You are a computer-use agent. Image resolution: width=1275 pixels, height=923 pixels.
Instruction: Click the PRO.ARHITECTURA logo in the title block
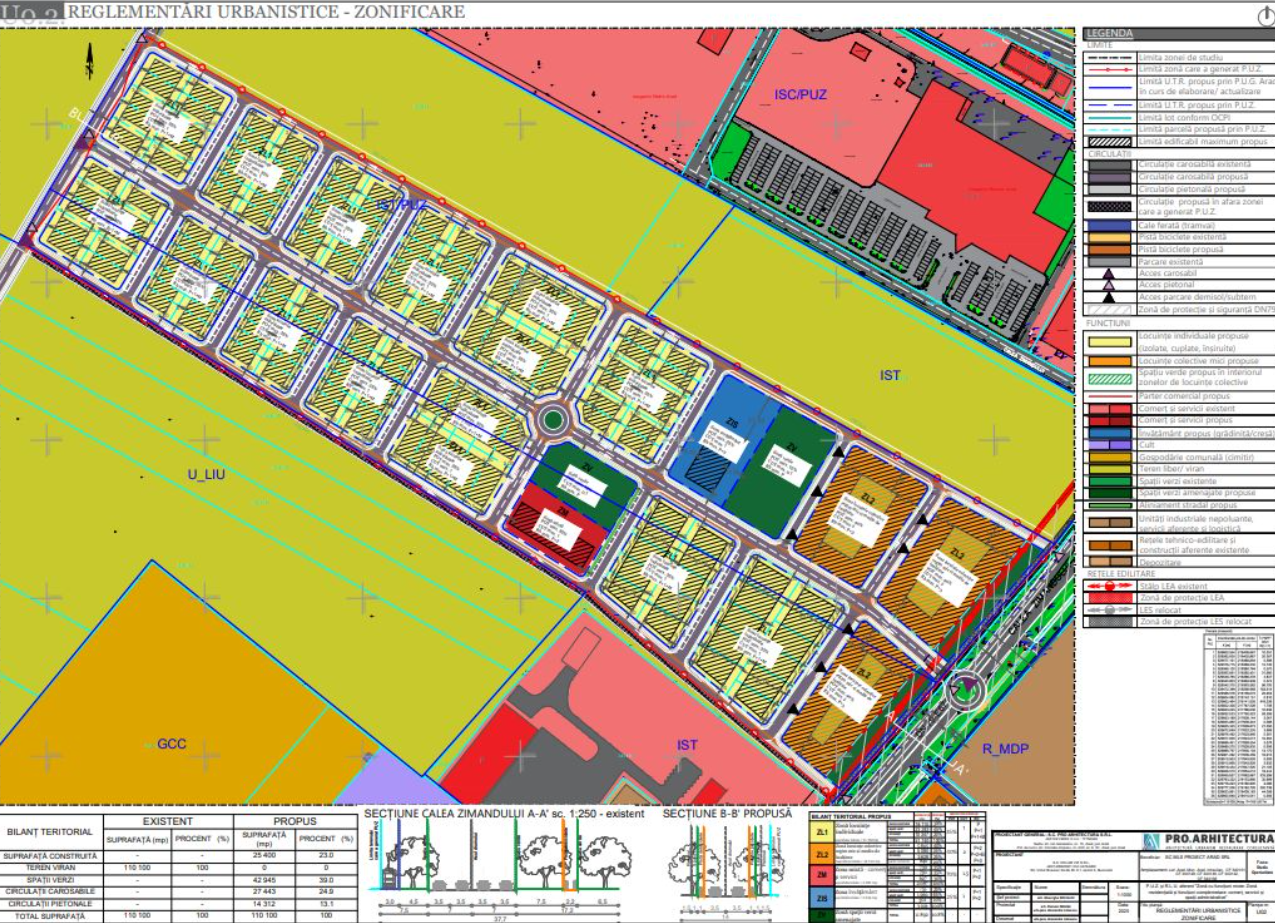point(1204,839)
